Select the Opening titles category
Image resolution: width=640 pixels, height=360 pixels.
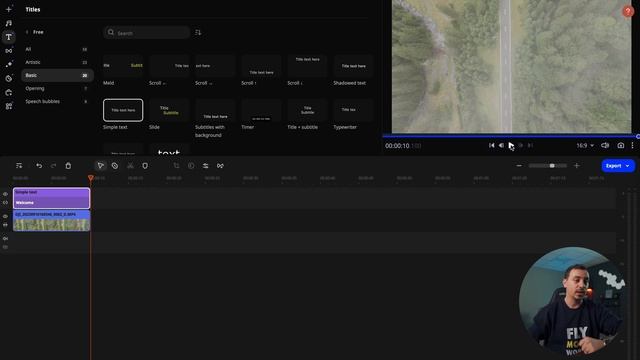57,88
